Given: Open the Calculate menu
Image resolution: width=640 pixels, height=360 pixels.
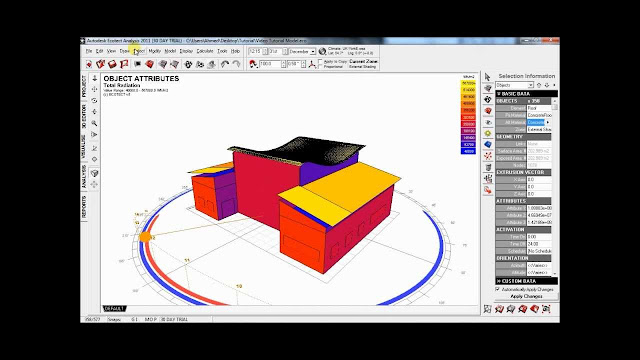Looking at the screenshot, I should click(x=205, y=51).
